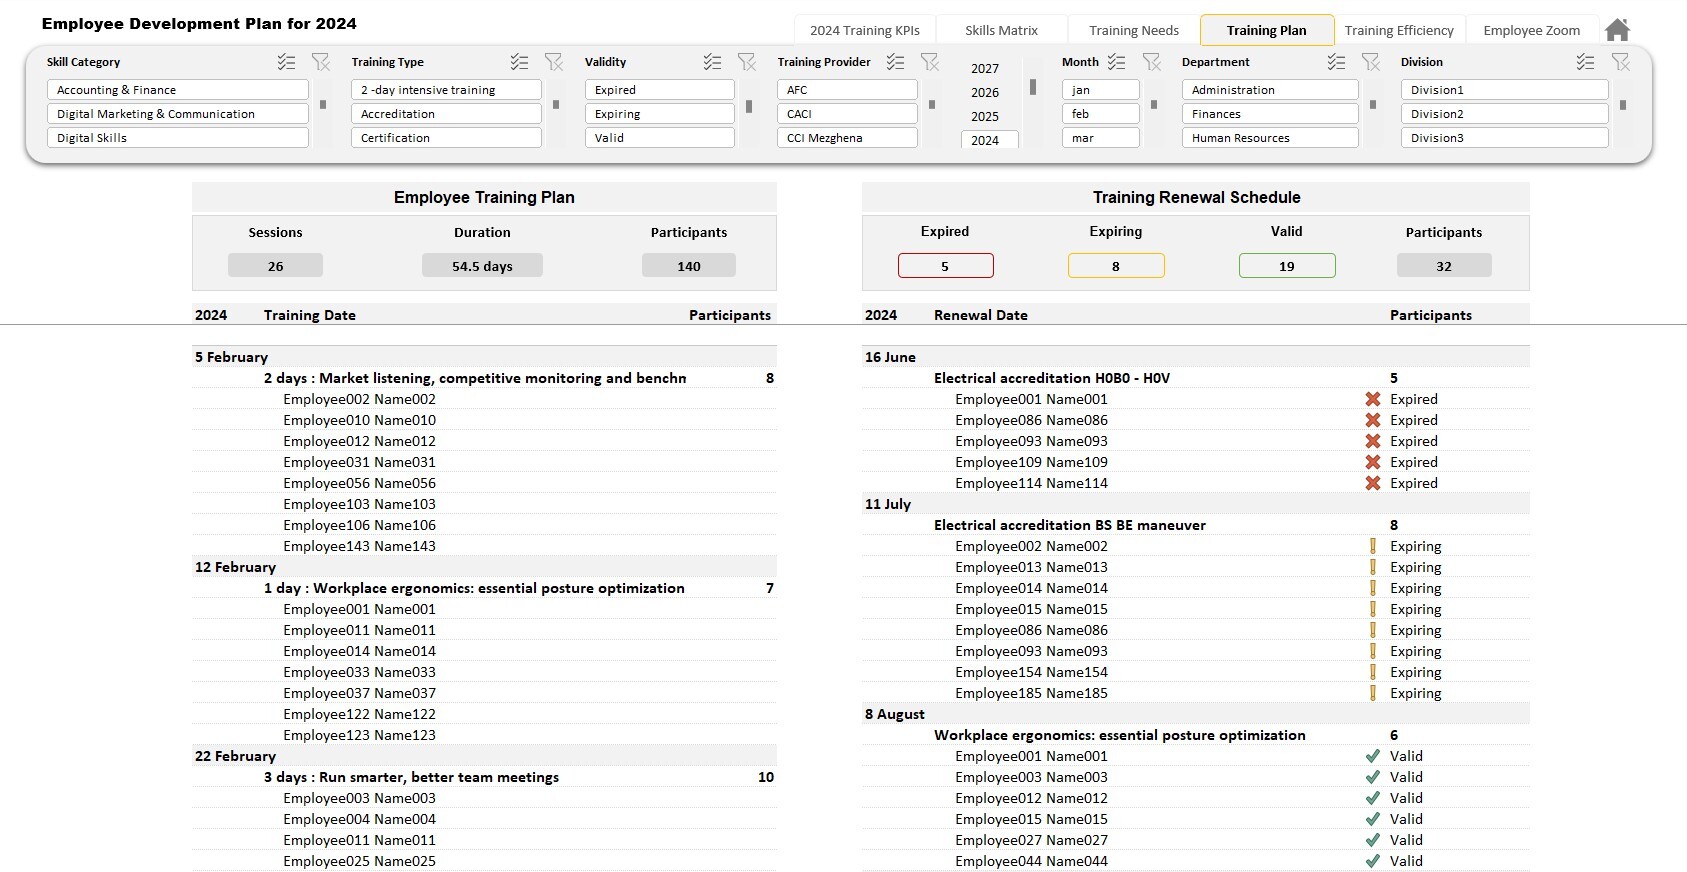
Task: Clear filter on Training Provider slicer
Action: pos(929,62)
